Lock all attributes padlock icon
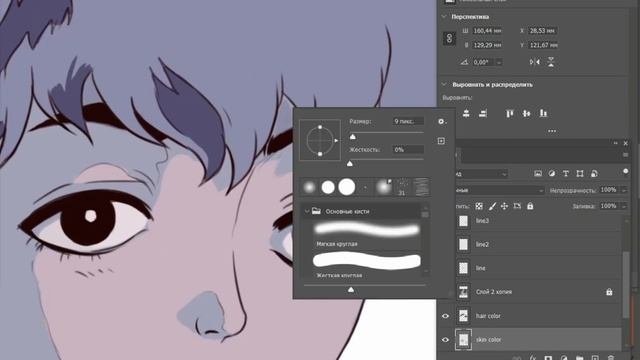 pyautogui.click(x=530, y=206)
